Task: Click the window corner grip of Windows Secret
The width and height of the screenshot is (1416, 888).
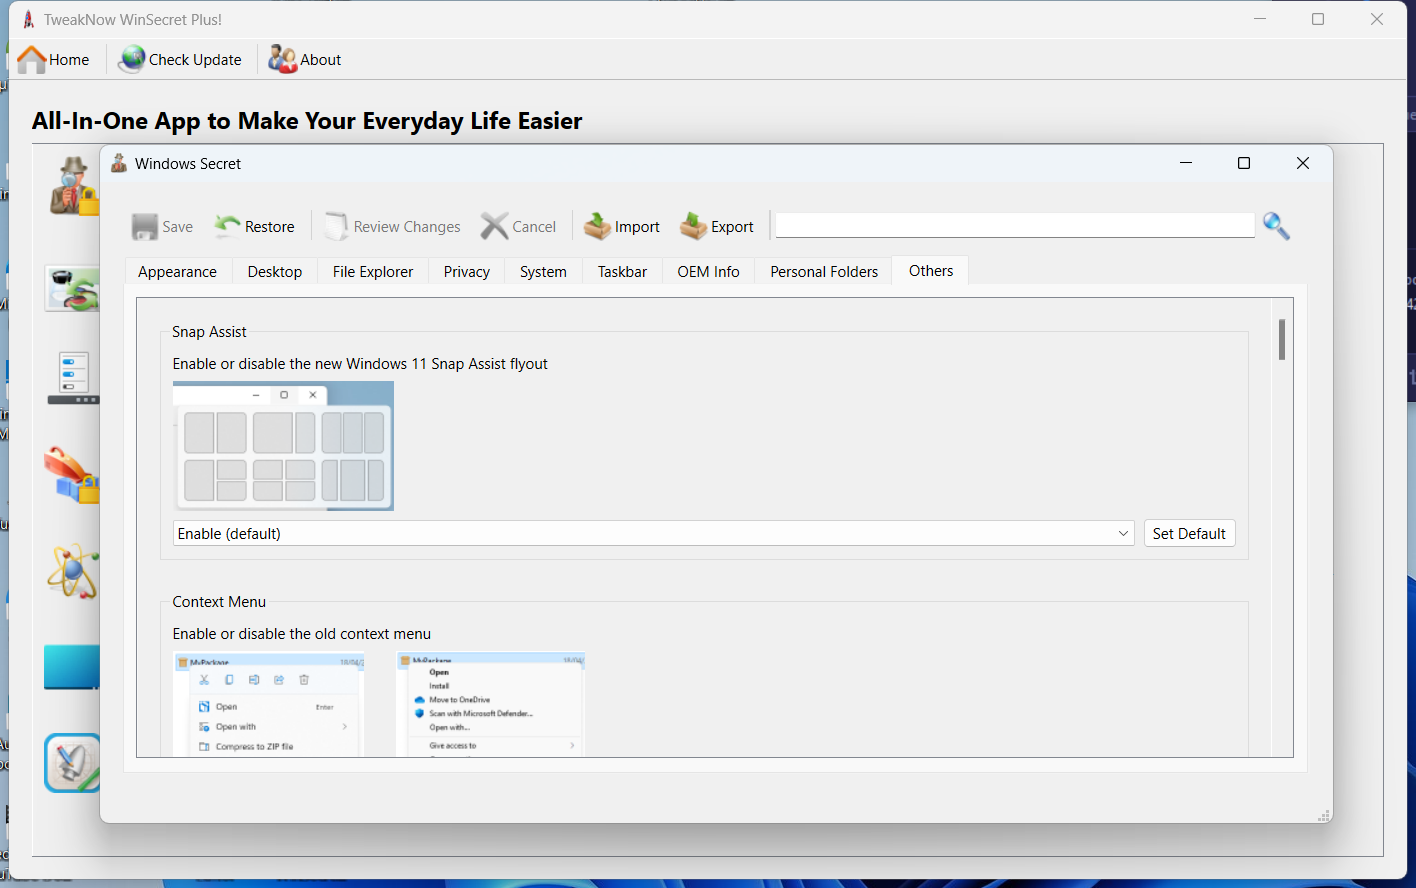Action: 1324,816
